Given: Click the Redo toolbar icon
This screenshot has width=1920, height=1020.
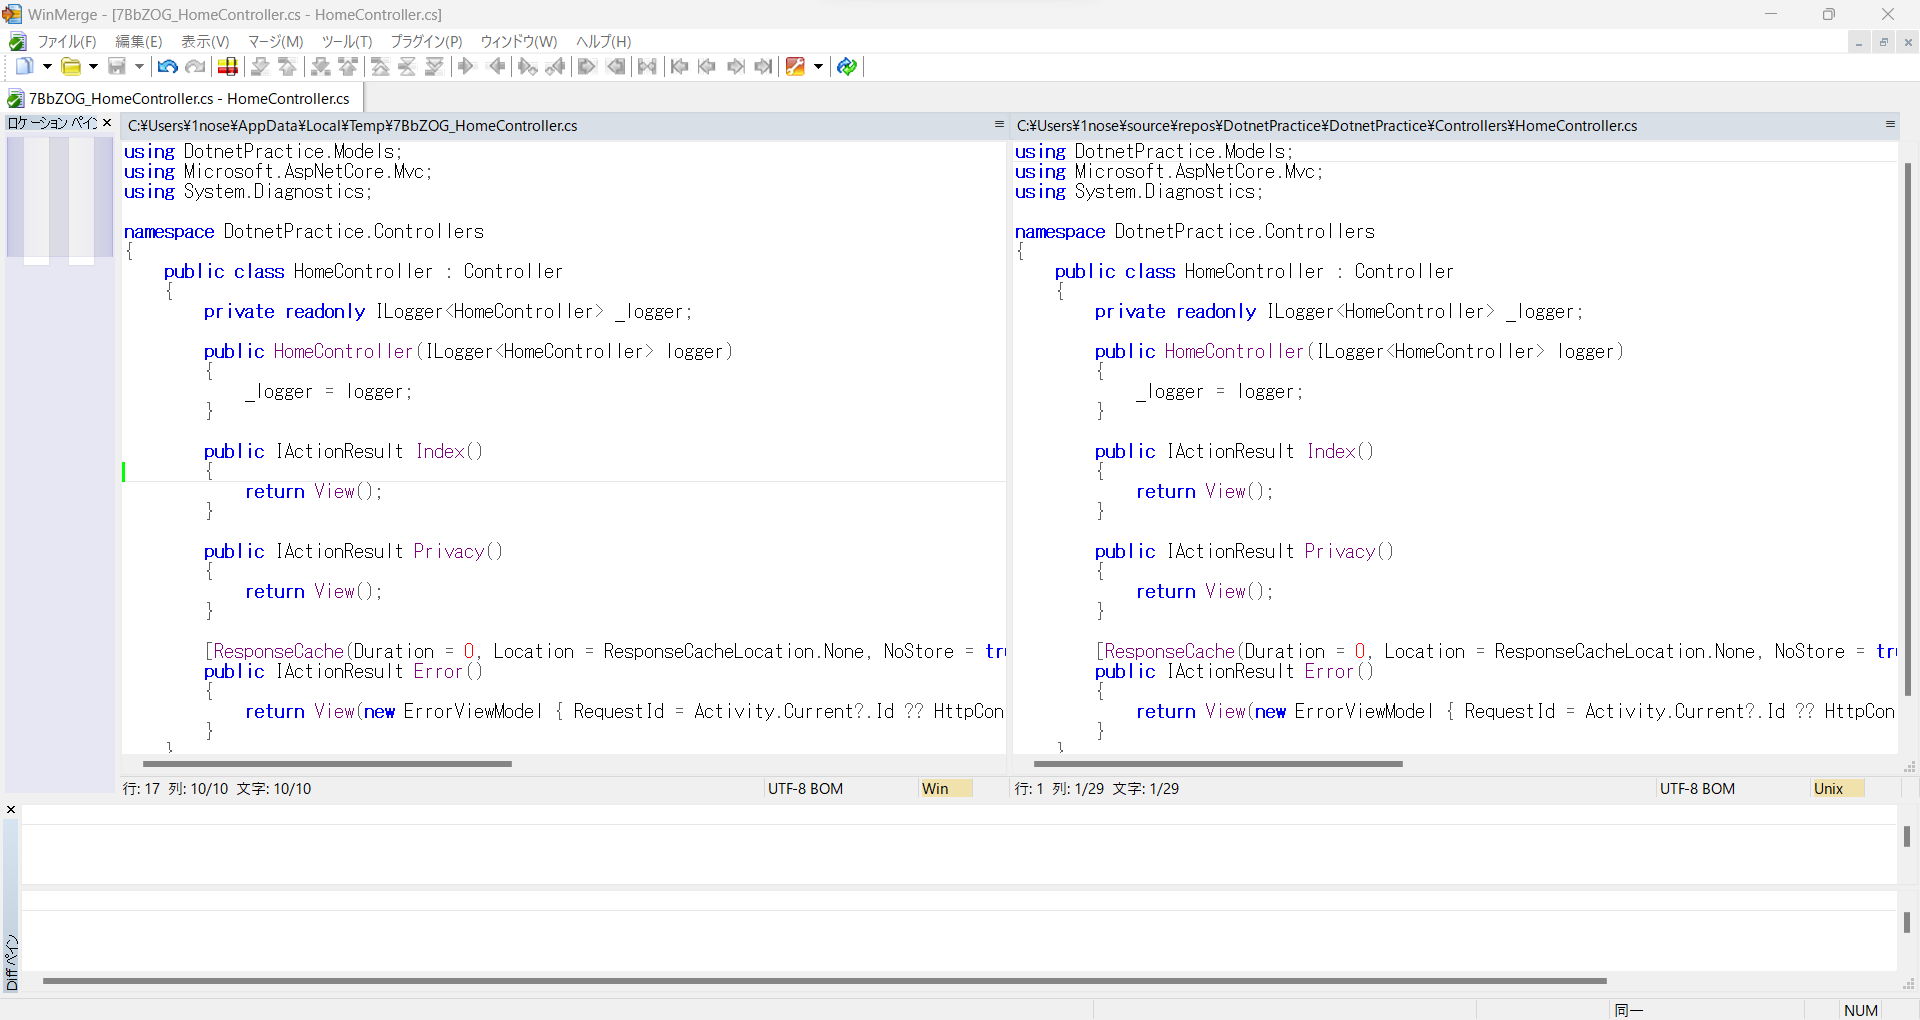Looking at the screenshot, I should click(195, 66).
